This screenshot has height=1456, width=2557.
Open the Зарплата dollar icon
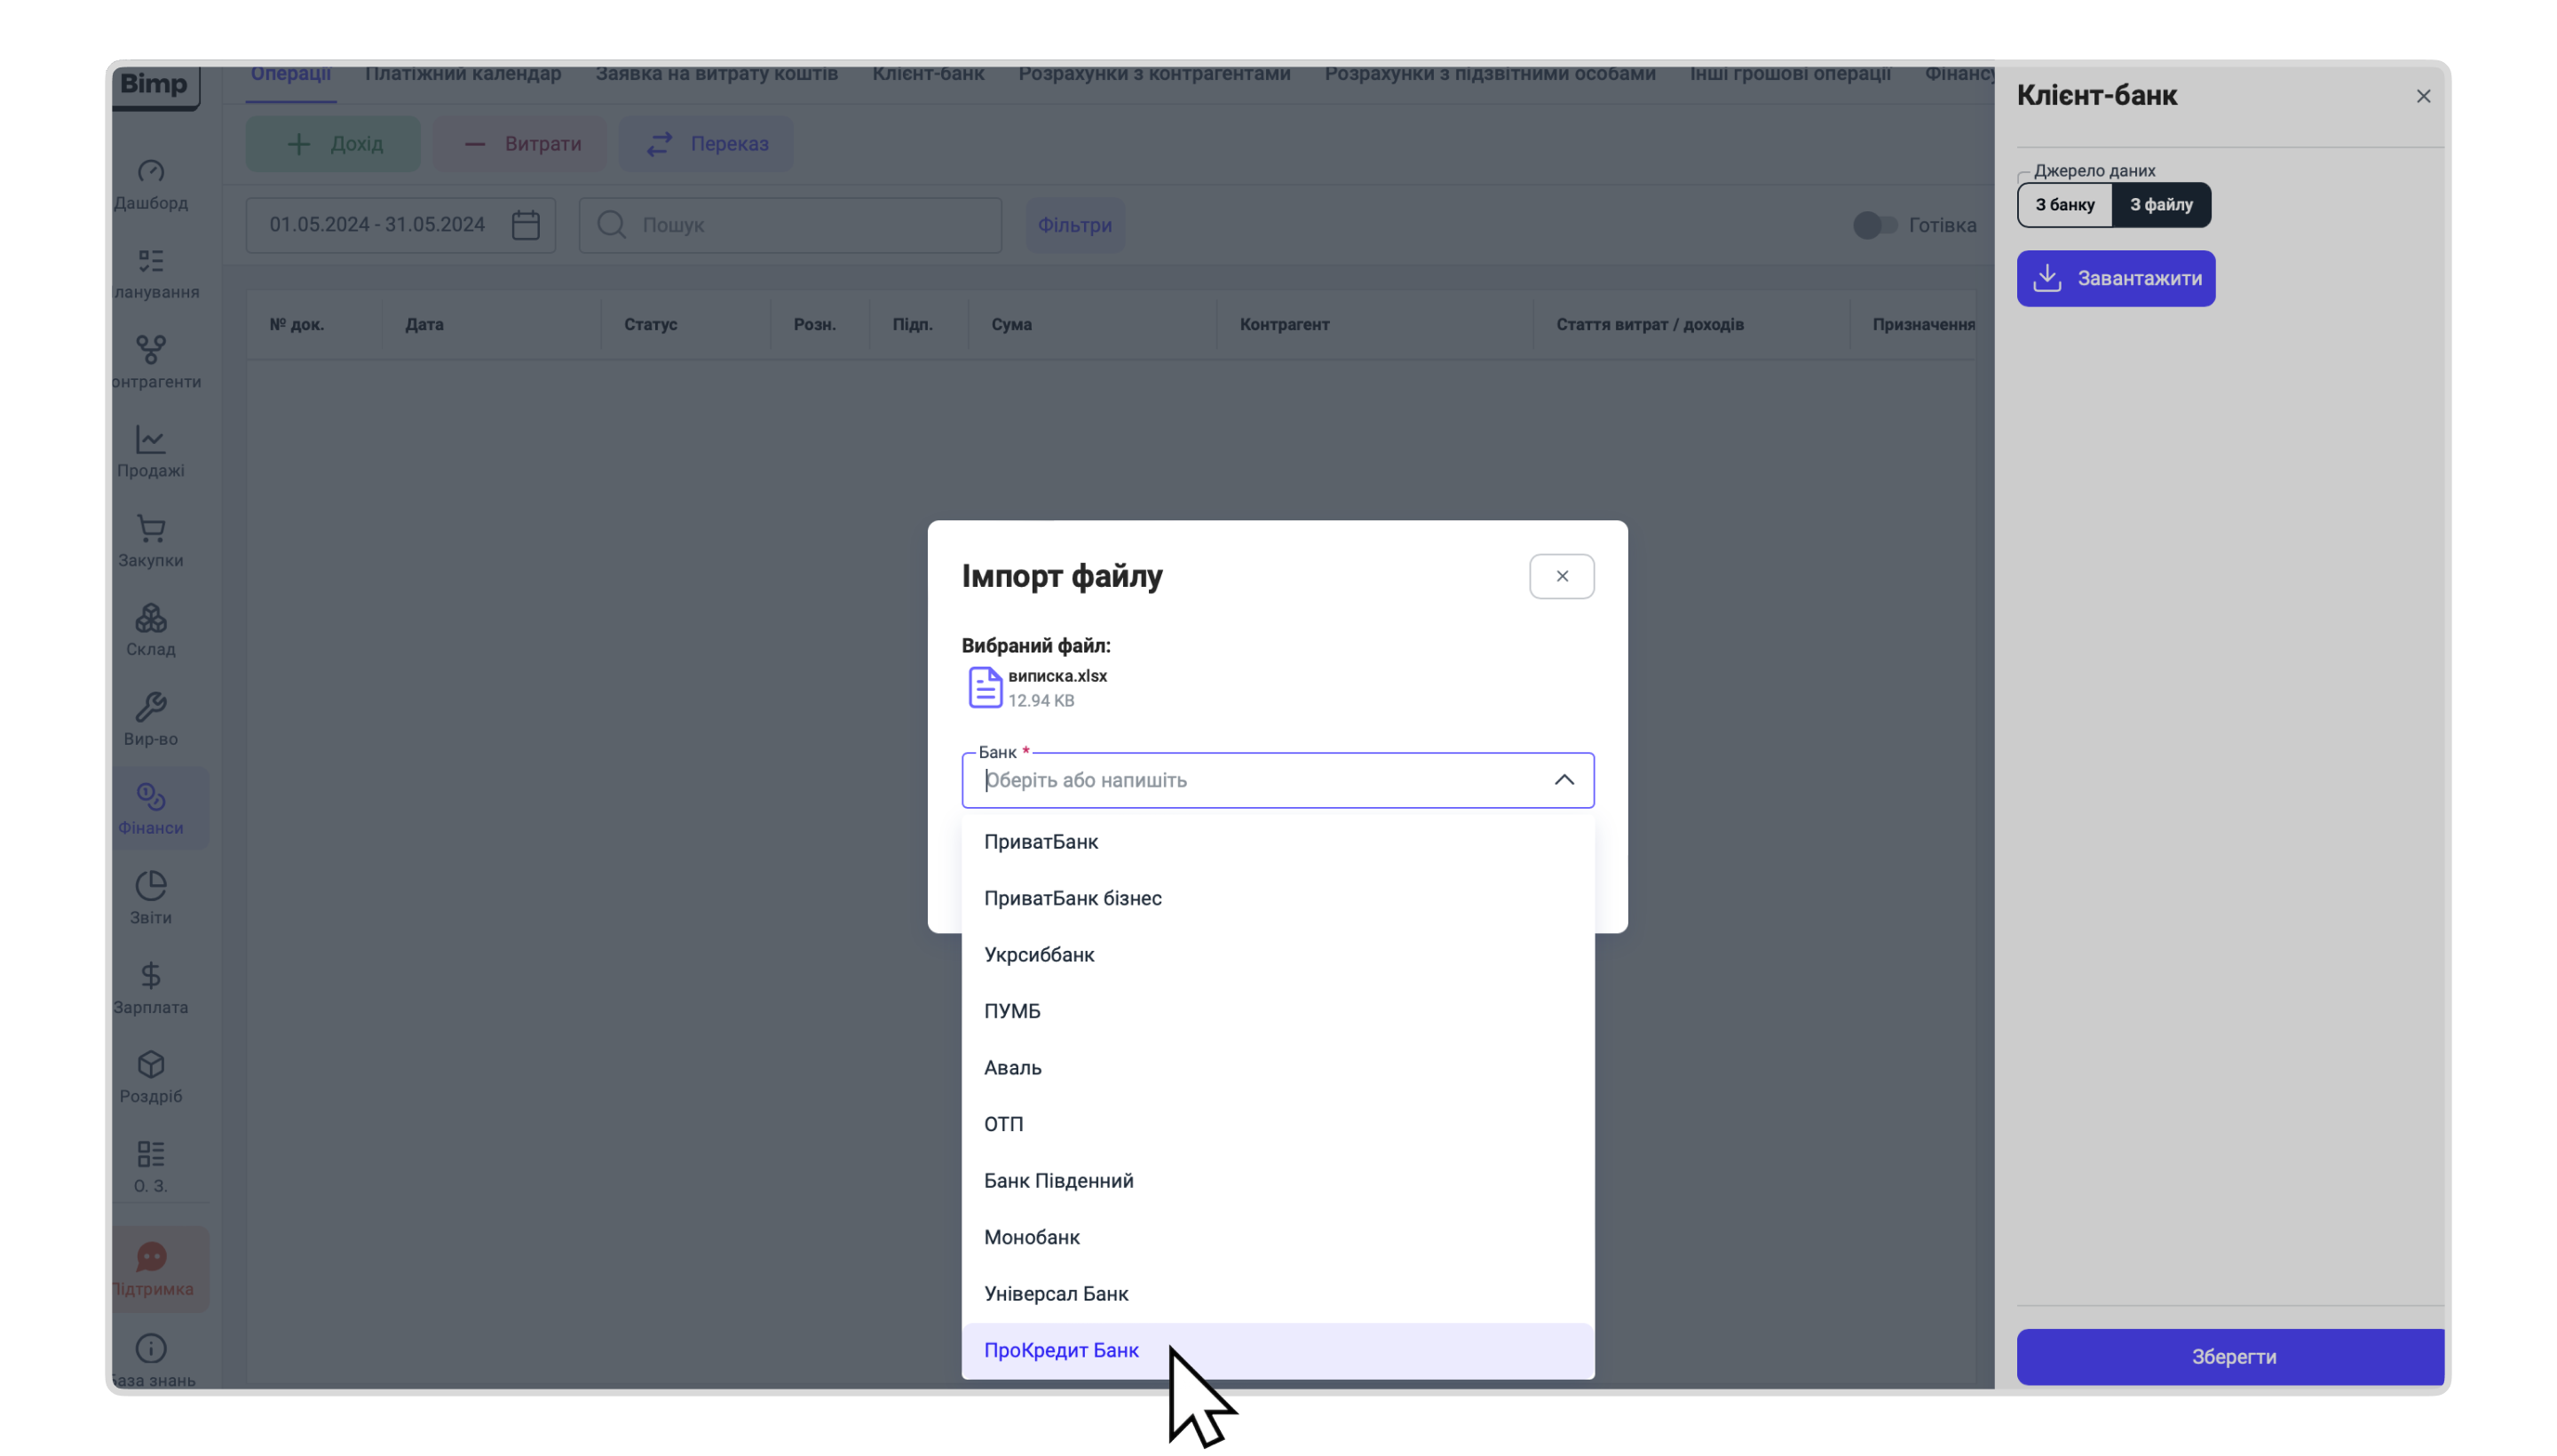pos(151,975)
